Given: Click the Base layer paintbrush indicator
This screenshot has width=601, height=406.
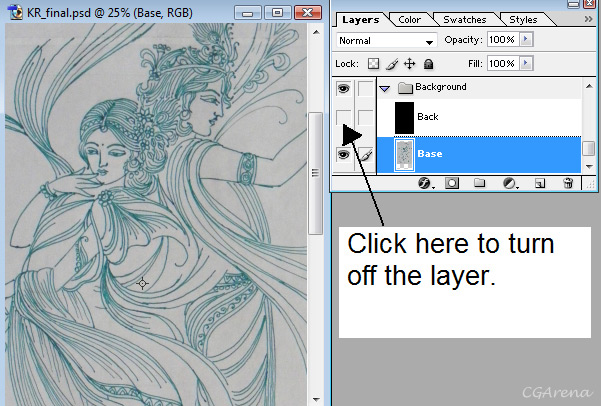Looking at the screenshot, I should [366, 155].
